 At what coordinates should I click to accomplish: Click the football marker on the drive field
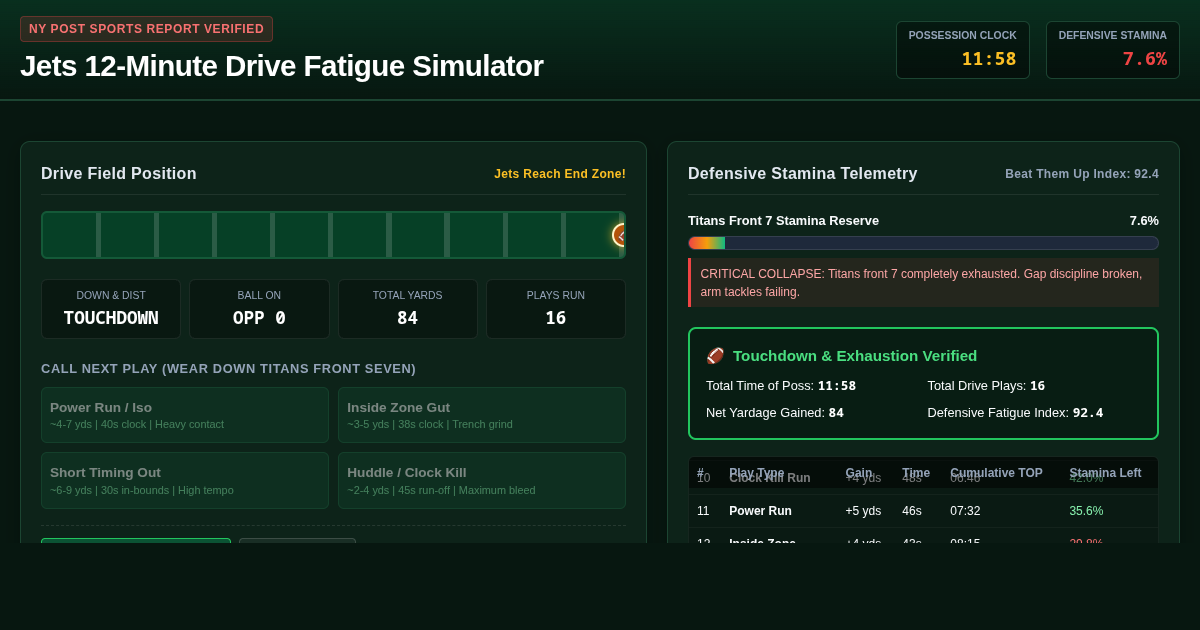[620, 235]
